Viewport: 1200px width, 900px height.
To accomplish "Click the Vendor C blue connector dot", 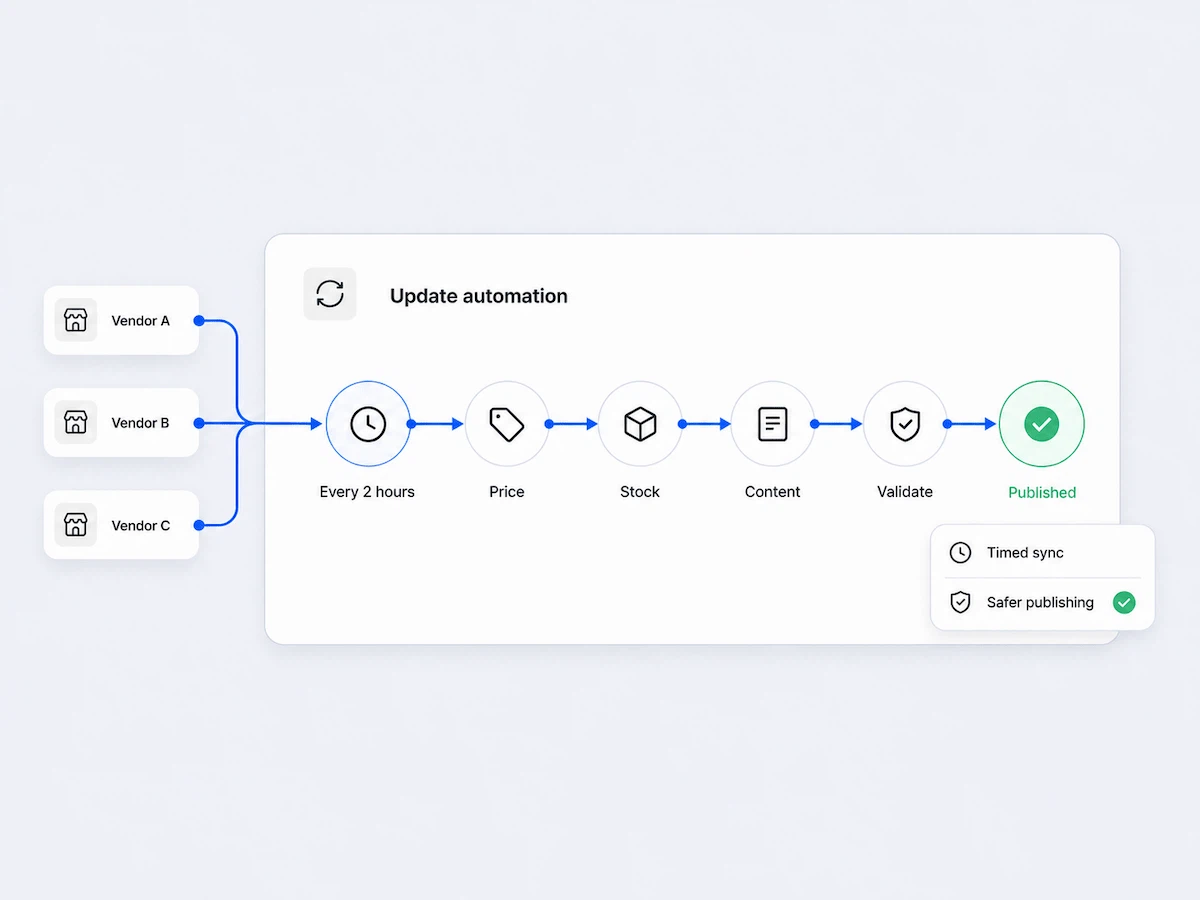I will [199, 525].
